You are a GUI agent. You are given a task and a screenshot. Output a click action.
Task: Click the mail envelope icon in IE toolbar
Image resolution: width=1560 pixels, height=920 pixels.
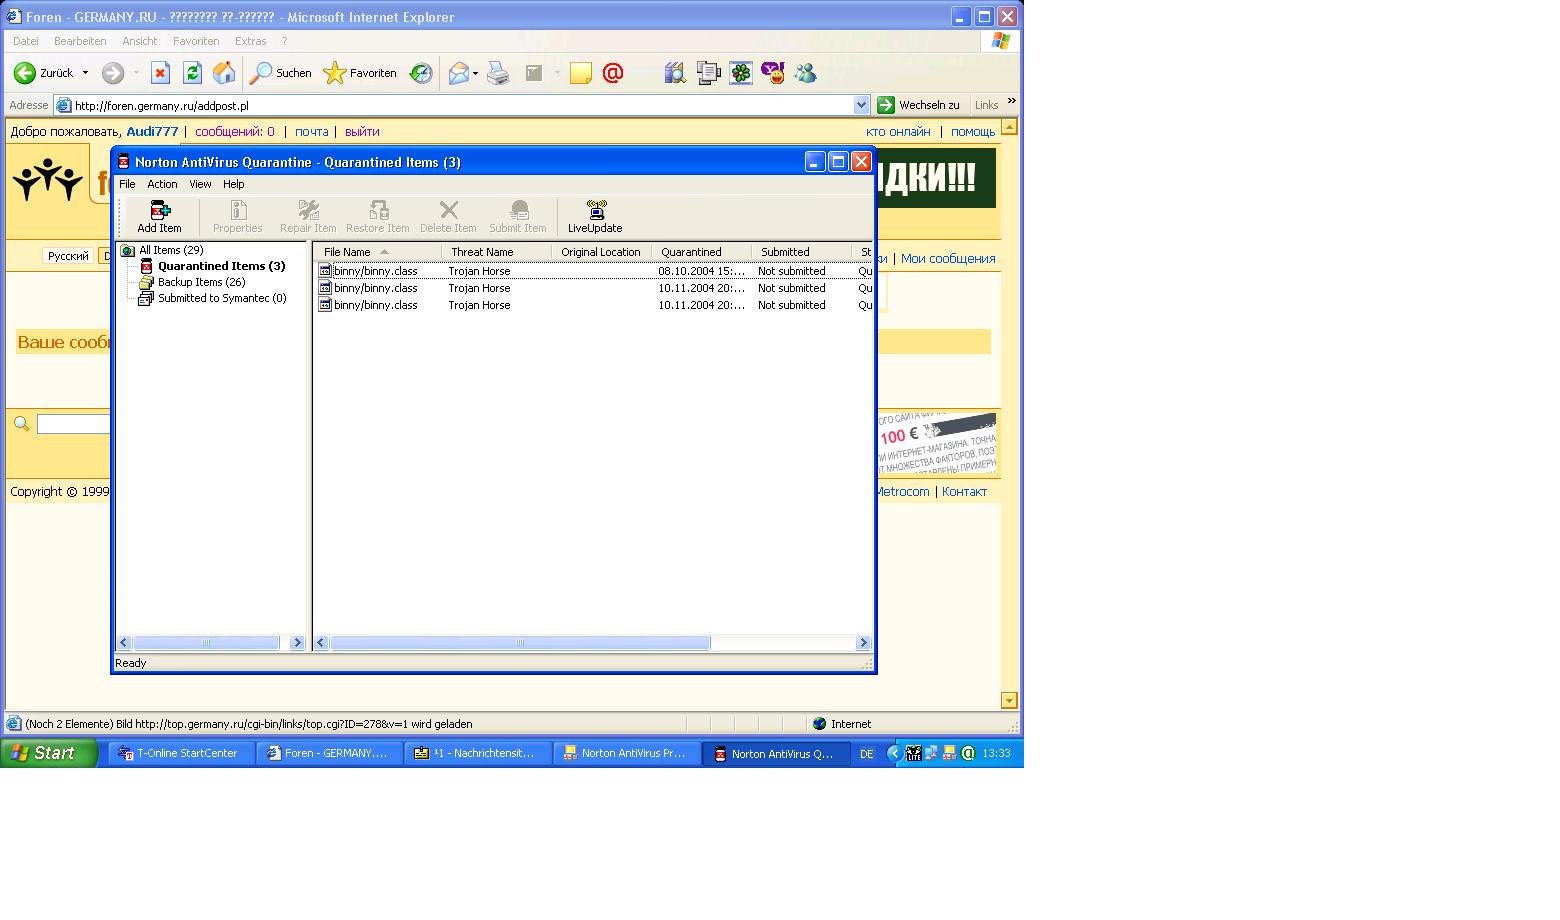click(459, 73)
